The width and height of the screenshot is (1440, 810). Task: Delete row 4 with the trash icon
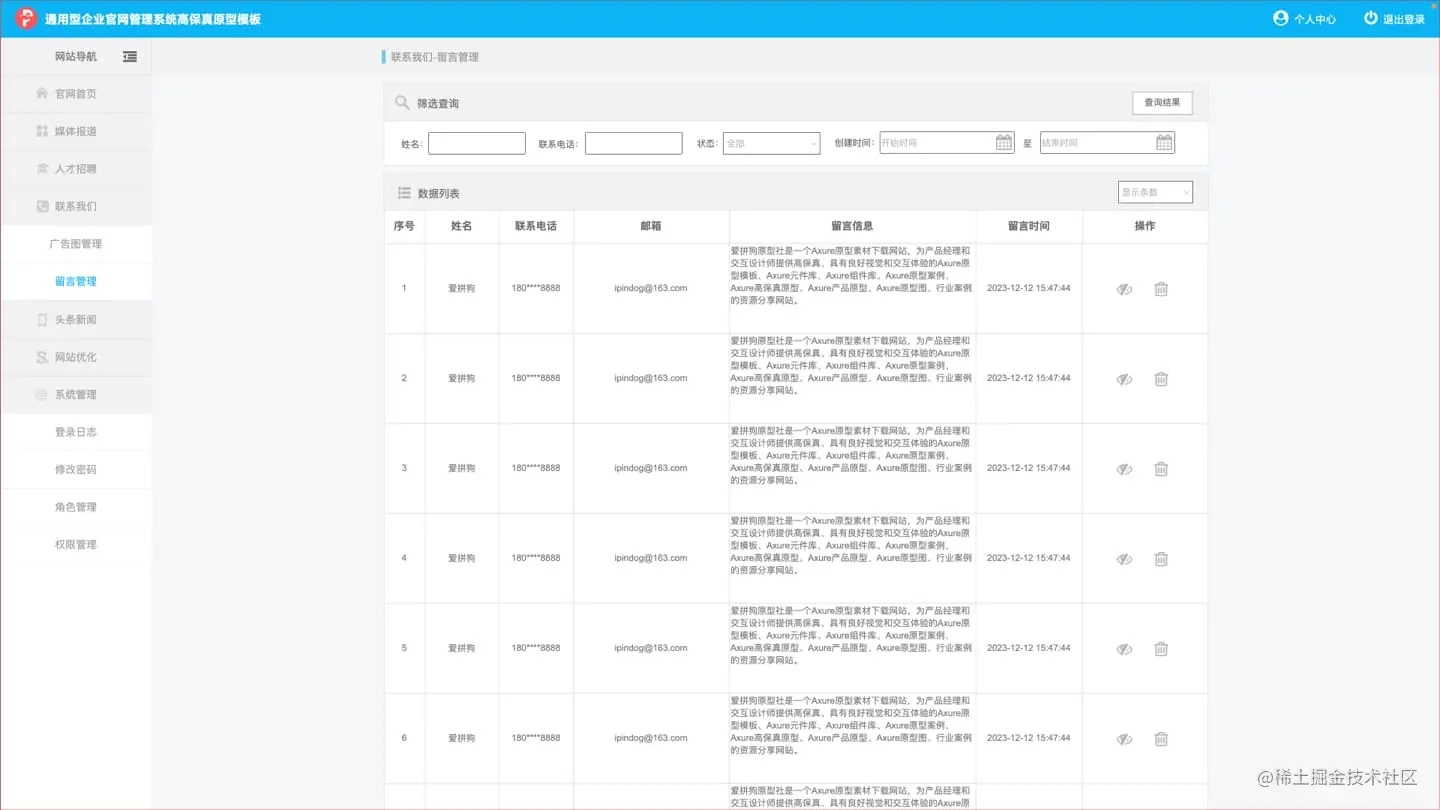tap(1161, 559)
